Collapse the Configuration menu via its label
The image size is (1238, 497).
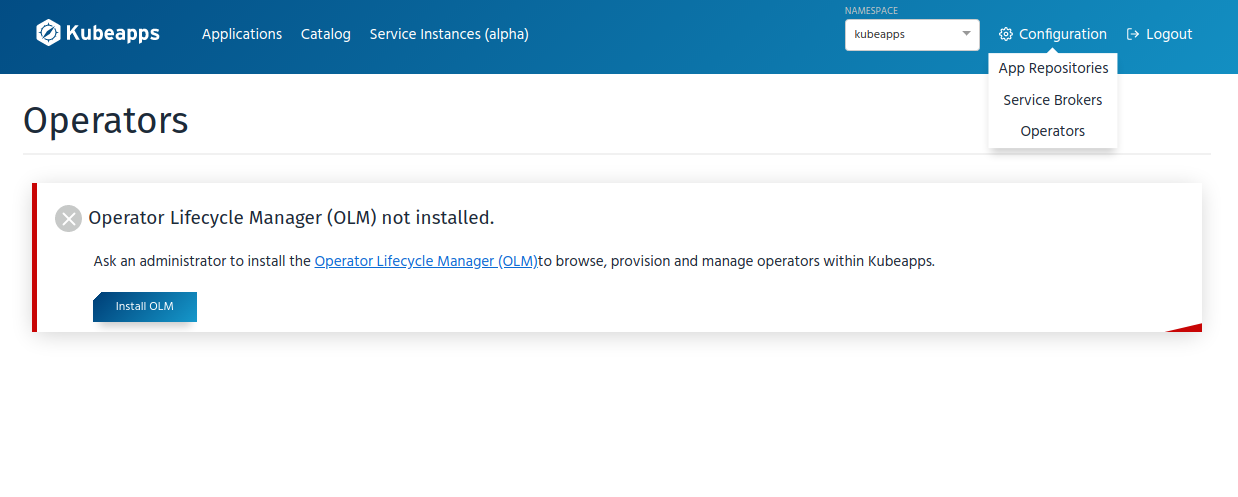point(1063,34)
